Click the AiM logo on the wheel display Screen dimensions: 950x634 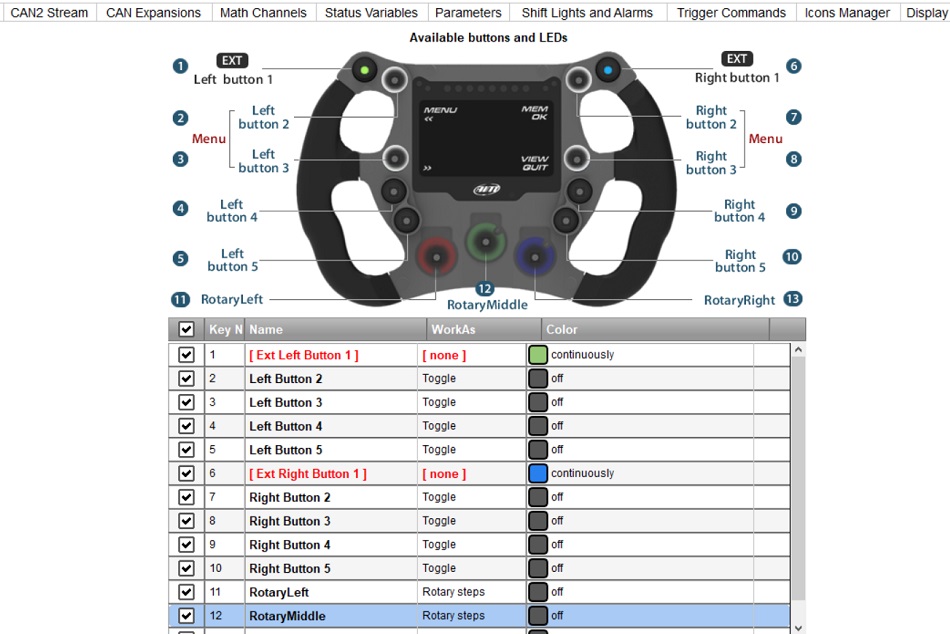pyautogui.click(x=487, y=190)
